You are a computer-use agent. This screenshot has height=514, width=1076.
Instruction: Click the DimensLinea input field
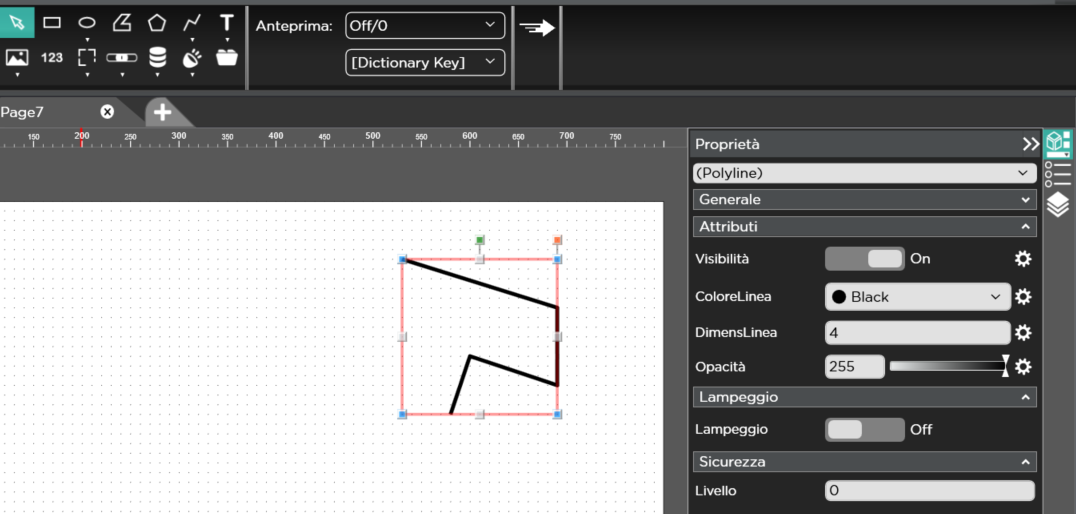pyautogui.click(x=917, y=333)
